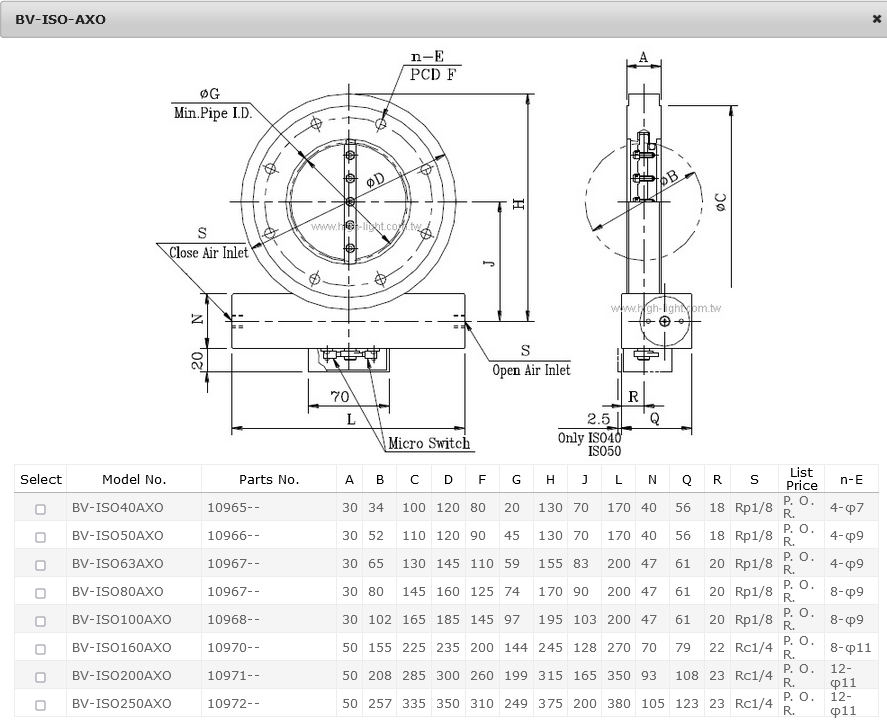Enable the BV-ISO80AXO checkbox
This screenshot has height=723, width=887.
click(41, 593)
